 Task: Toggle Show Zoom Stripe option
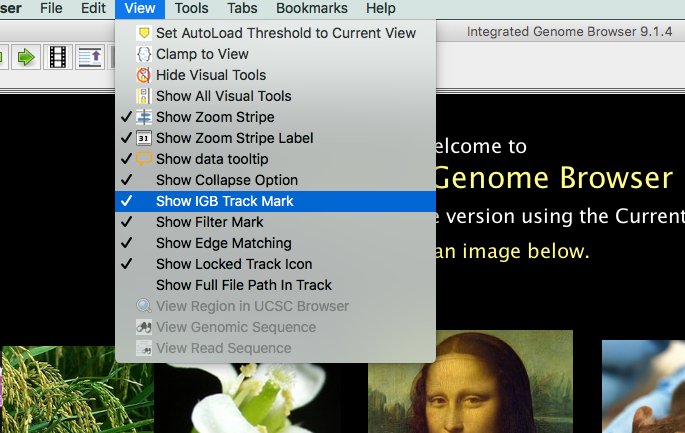click(214, 117)
